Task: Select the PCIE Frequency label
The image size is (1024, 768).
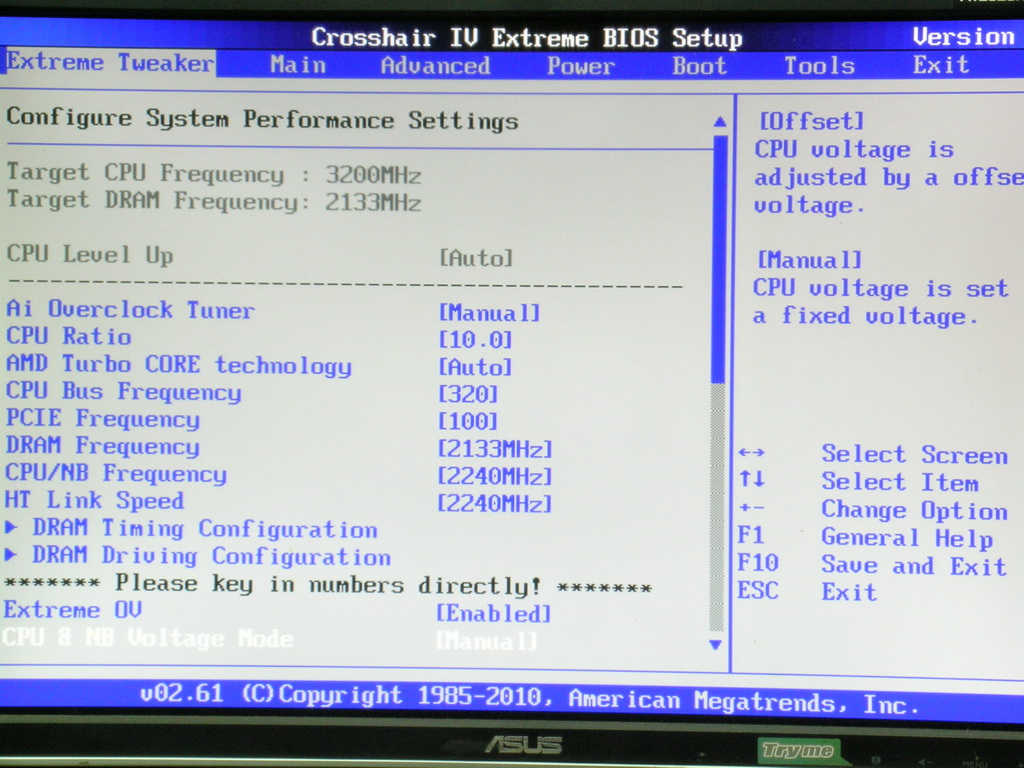Action: [103, 419]
